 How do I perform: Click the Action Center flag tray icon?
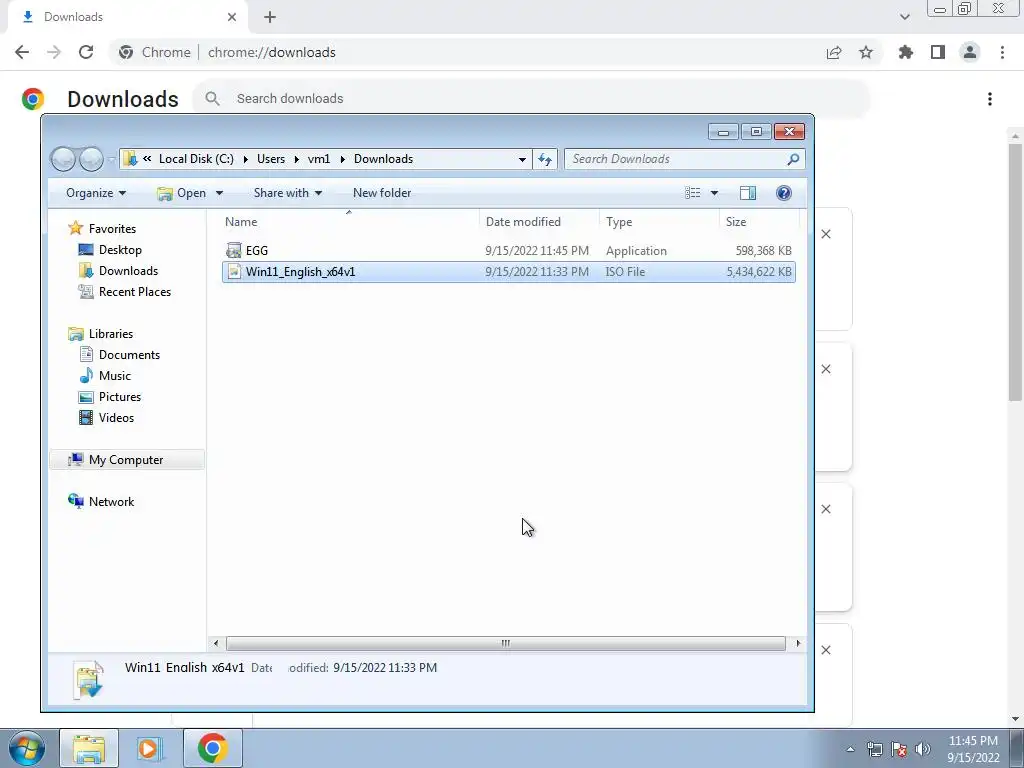pos(899,749)
